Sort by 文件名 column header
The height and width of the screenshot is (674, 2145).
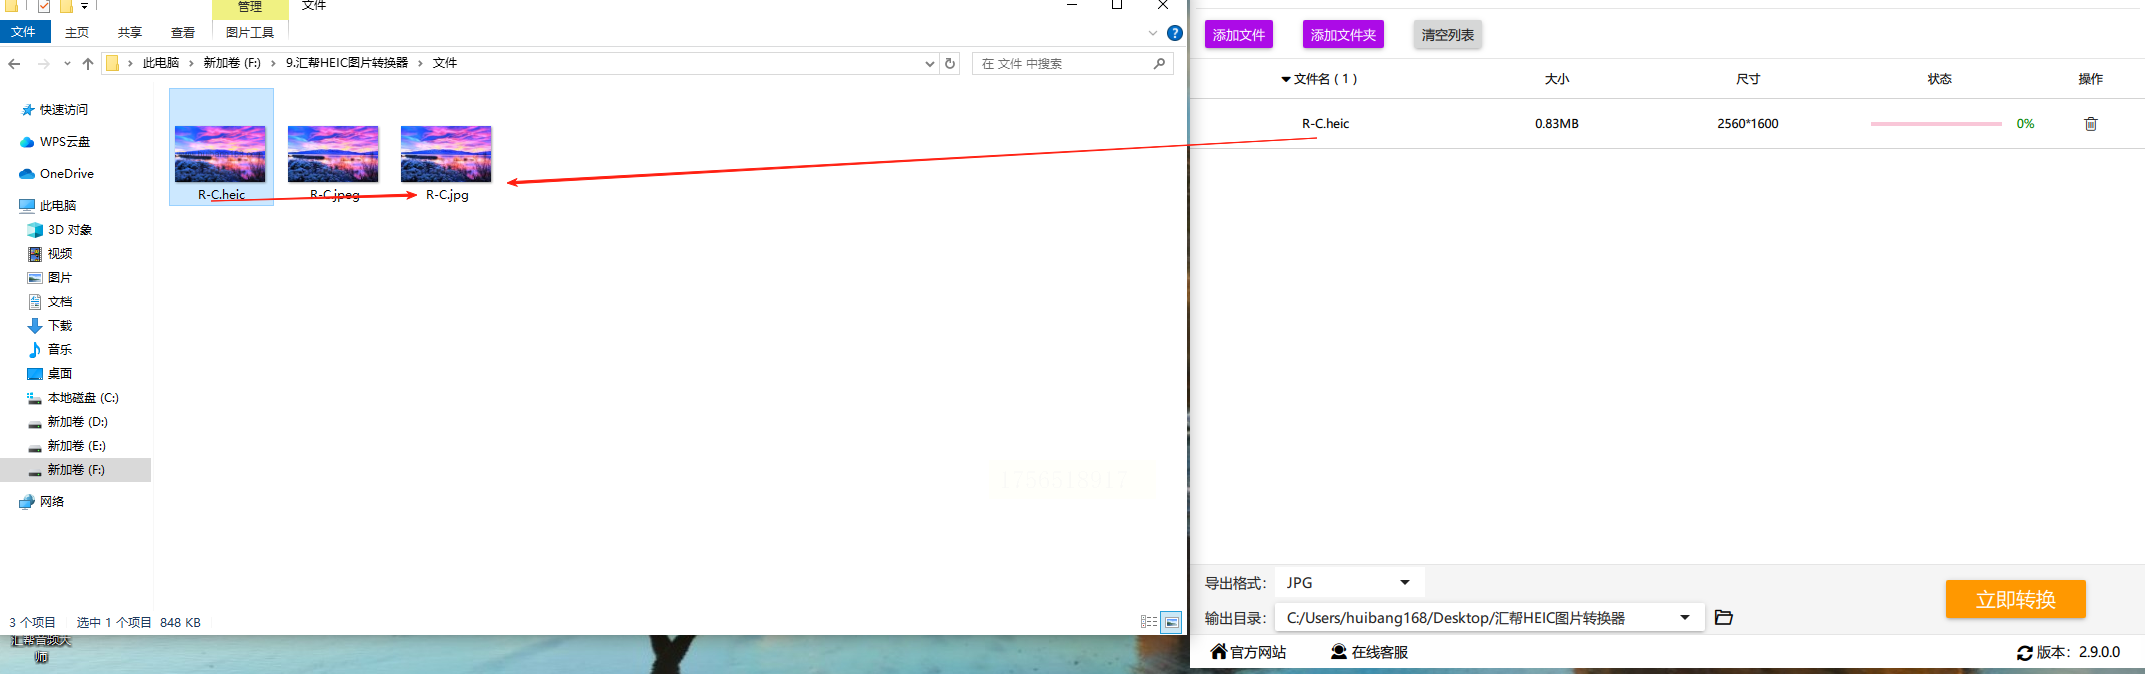(1319, 79)
